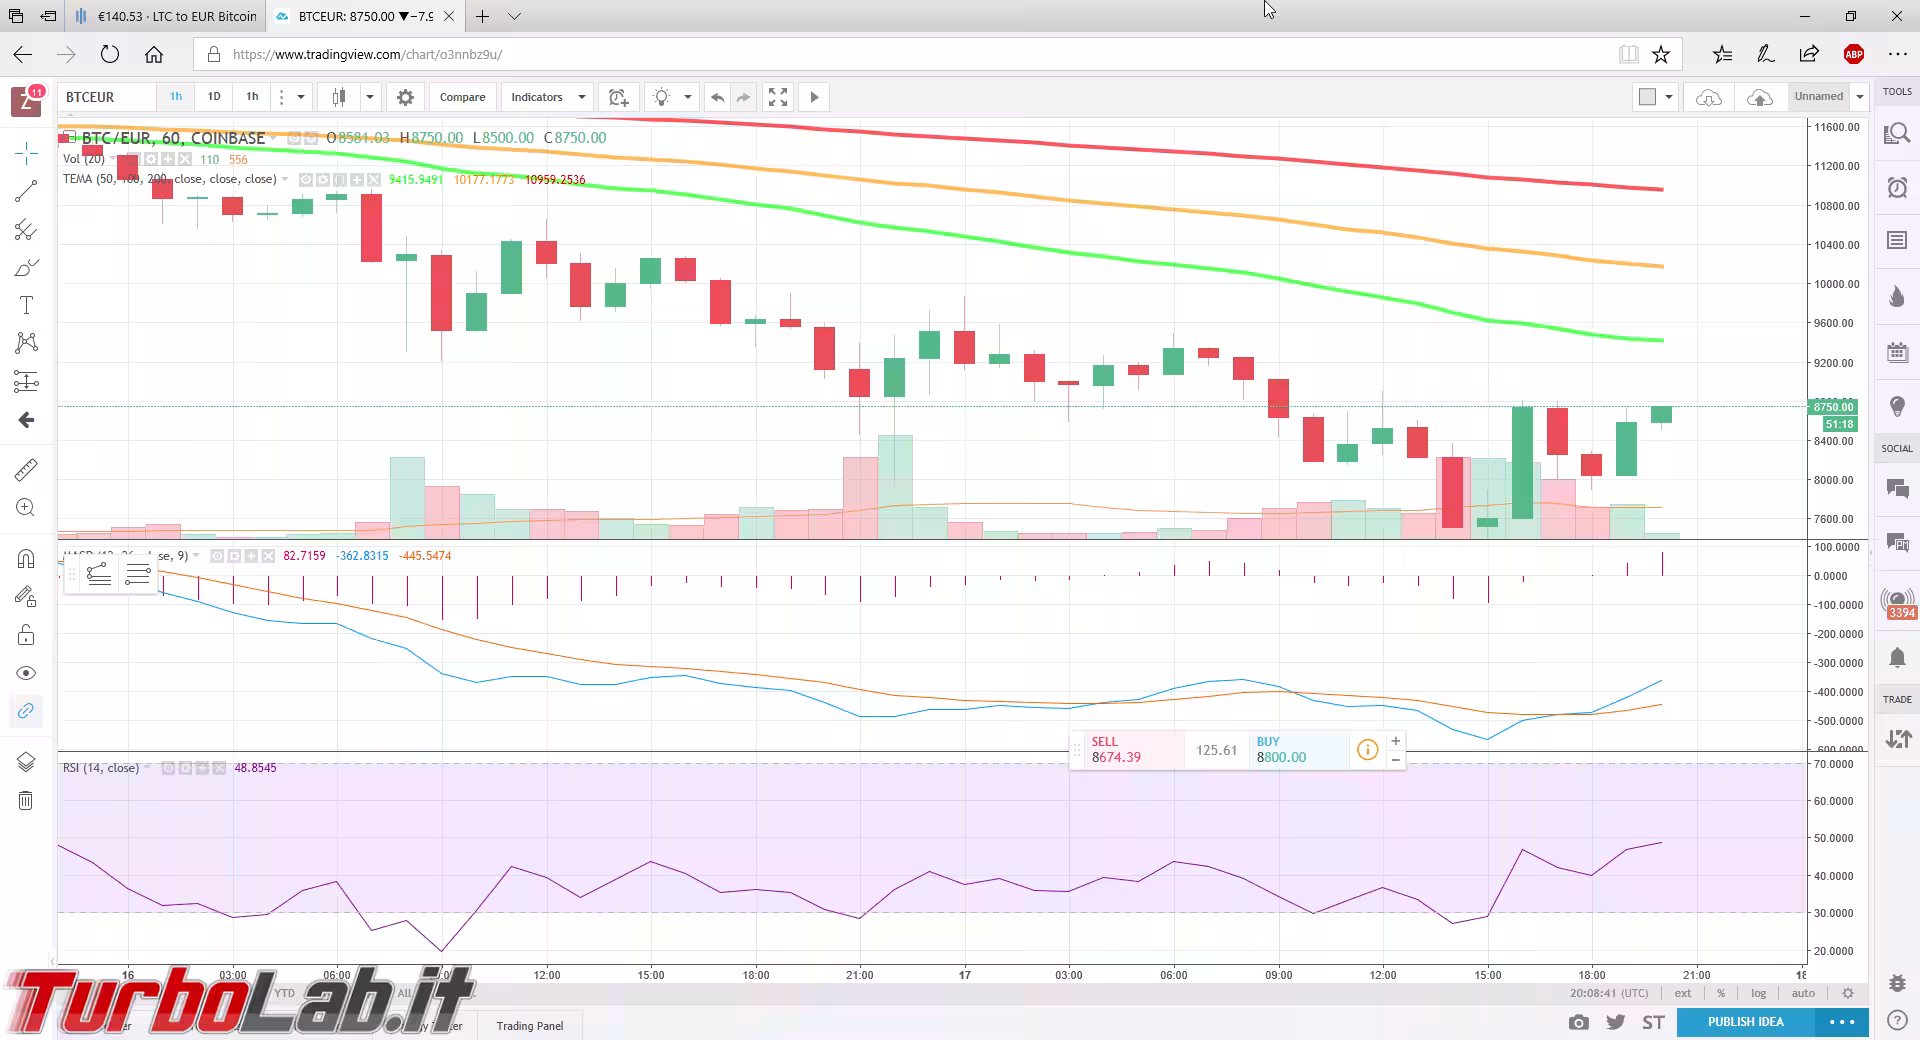Click the candlestick chart style icon
This screenshot has height=1040, width=1920.
click(339, 97)
